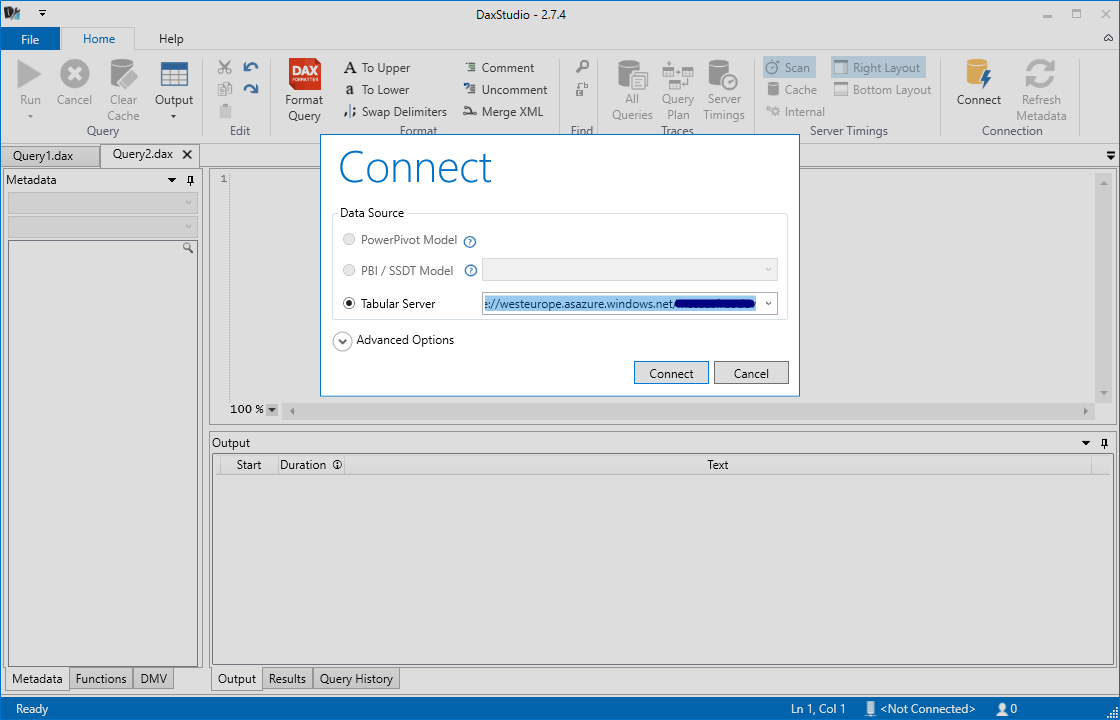This screenshot has width=1120, height=720.
Task: Click To Upper in Format group
Action: 377,68
